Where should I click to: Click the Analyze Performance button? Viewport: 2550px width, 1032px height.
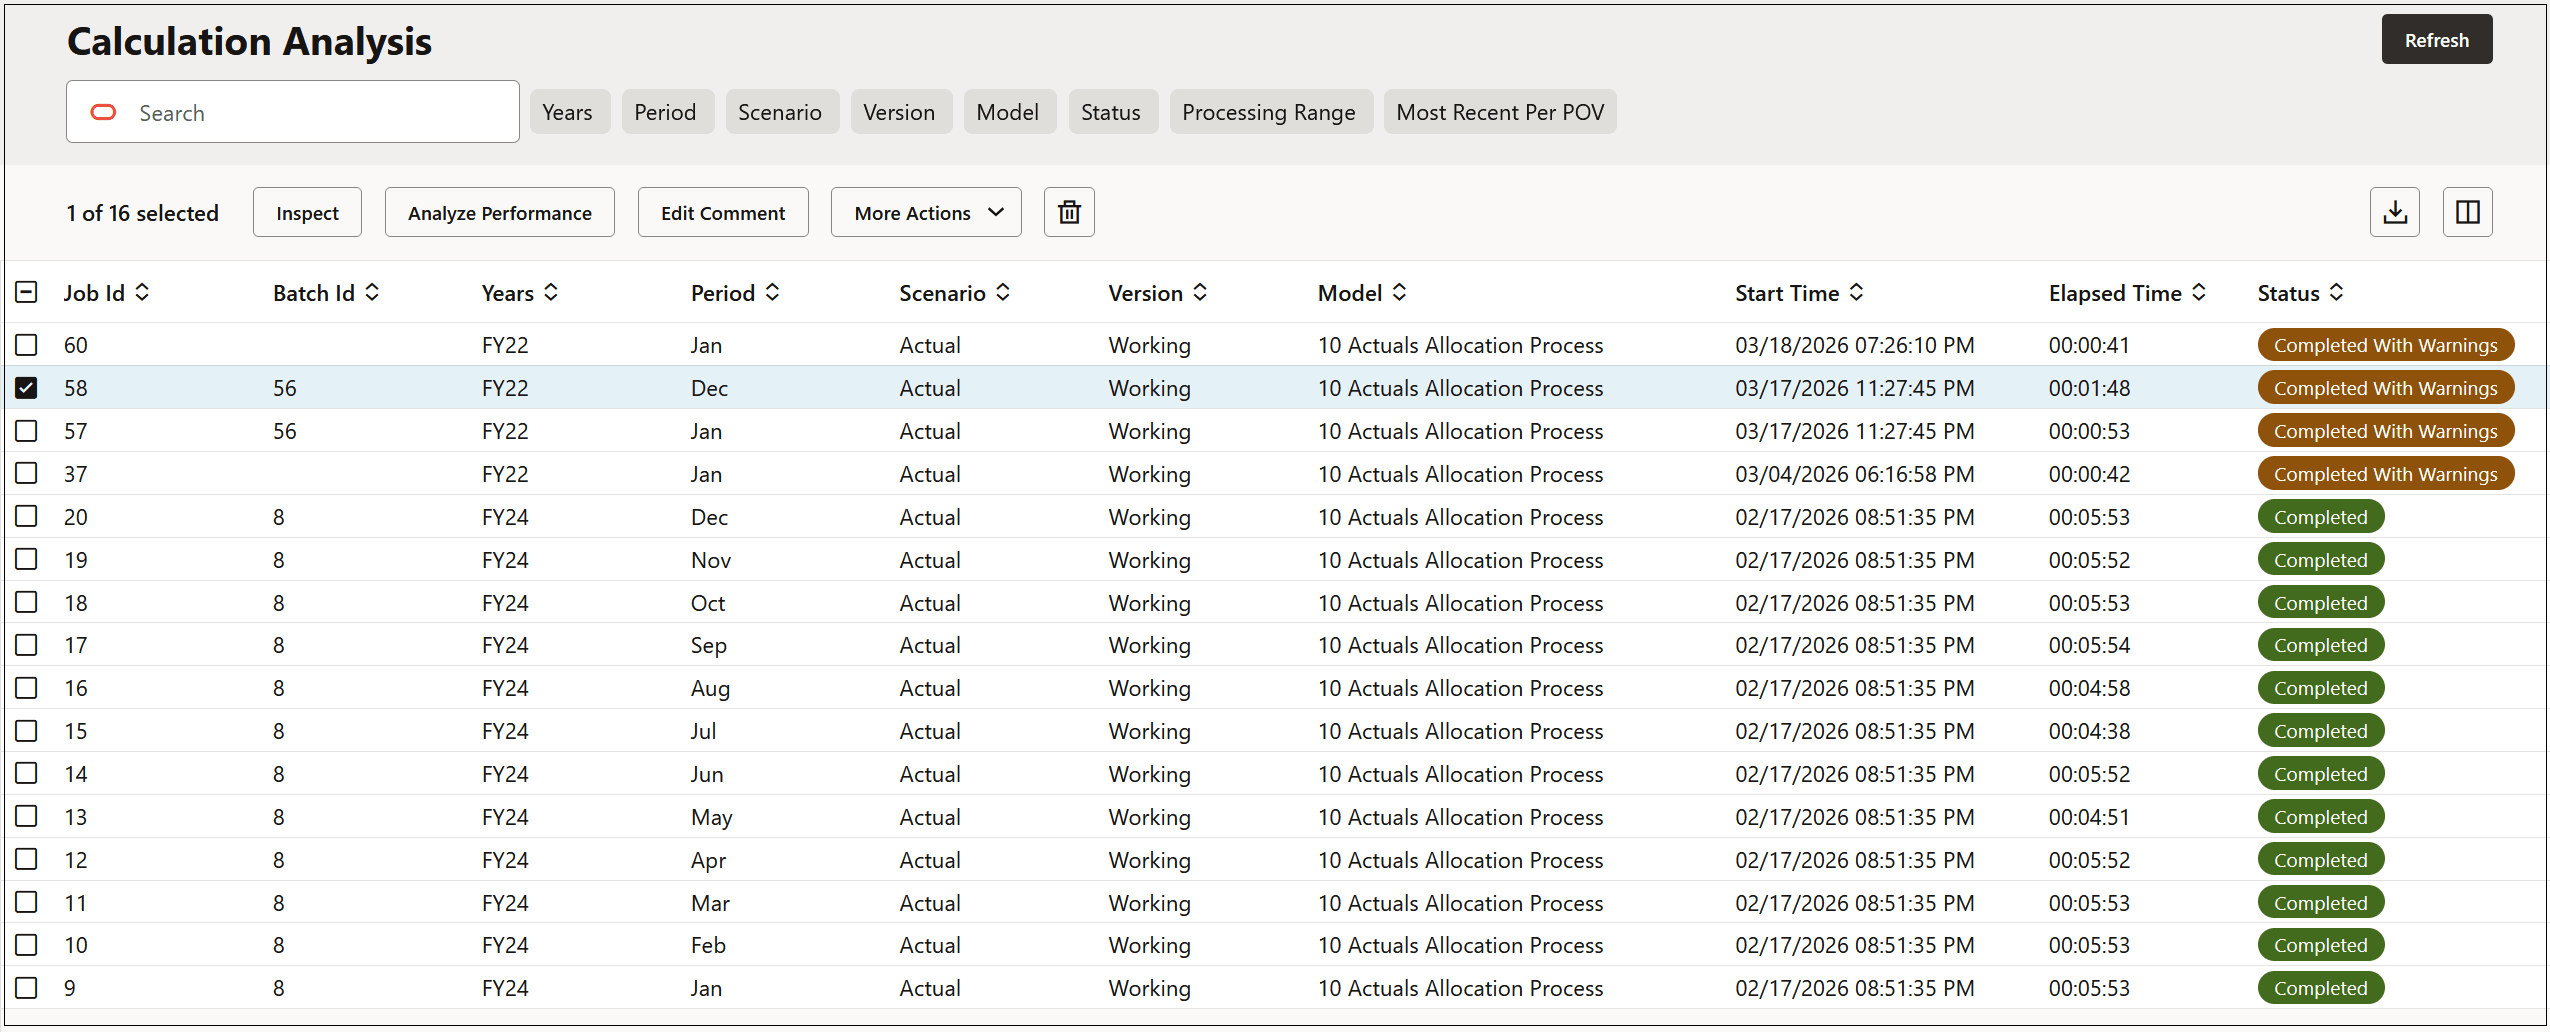tap(499, 212)
